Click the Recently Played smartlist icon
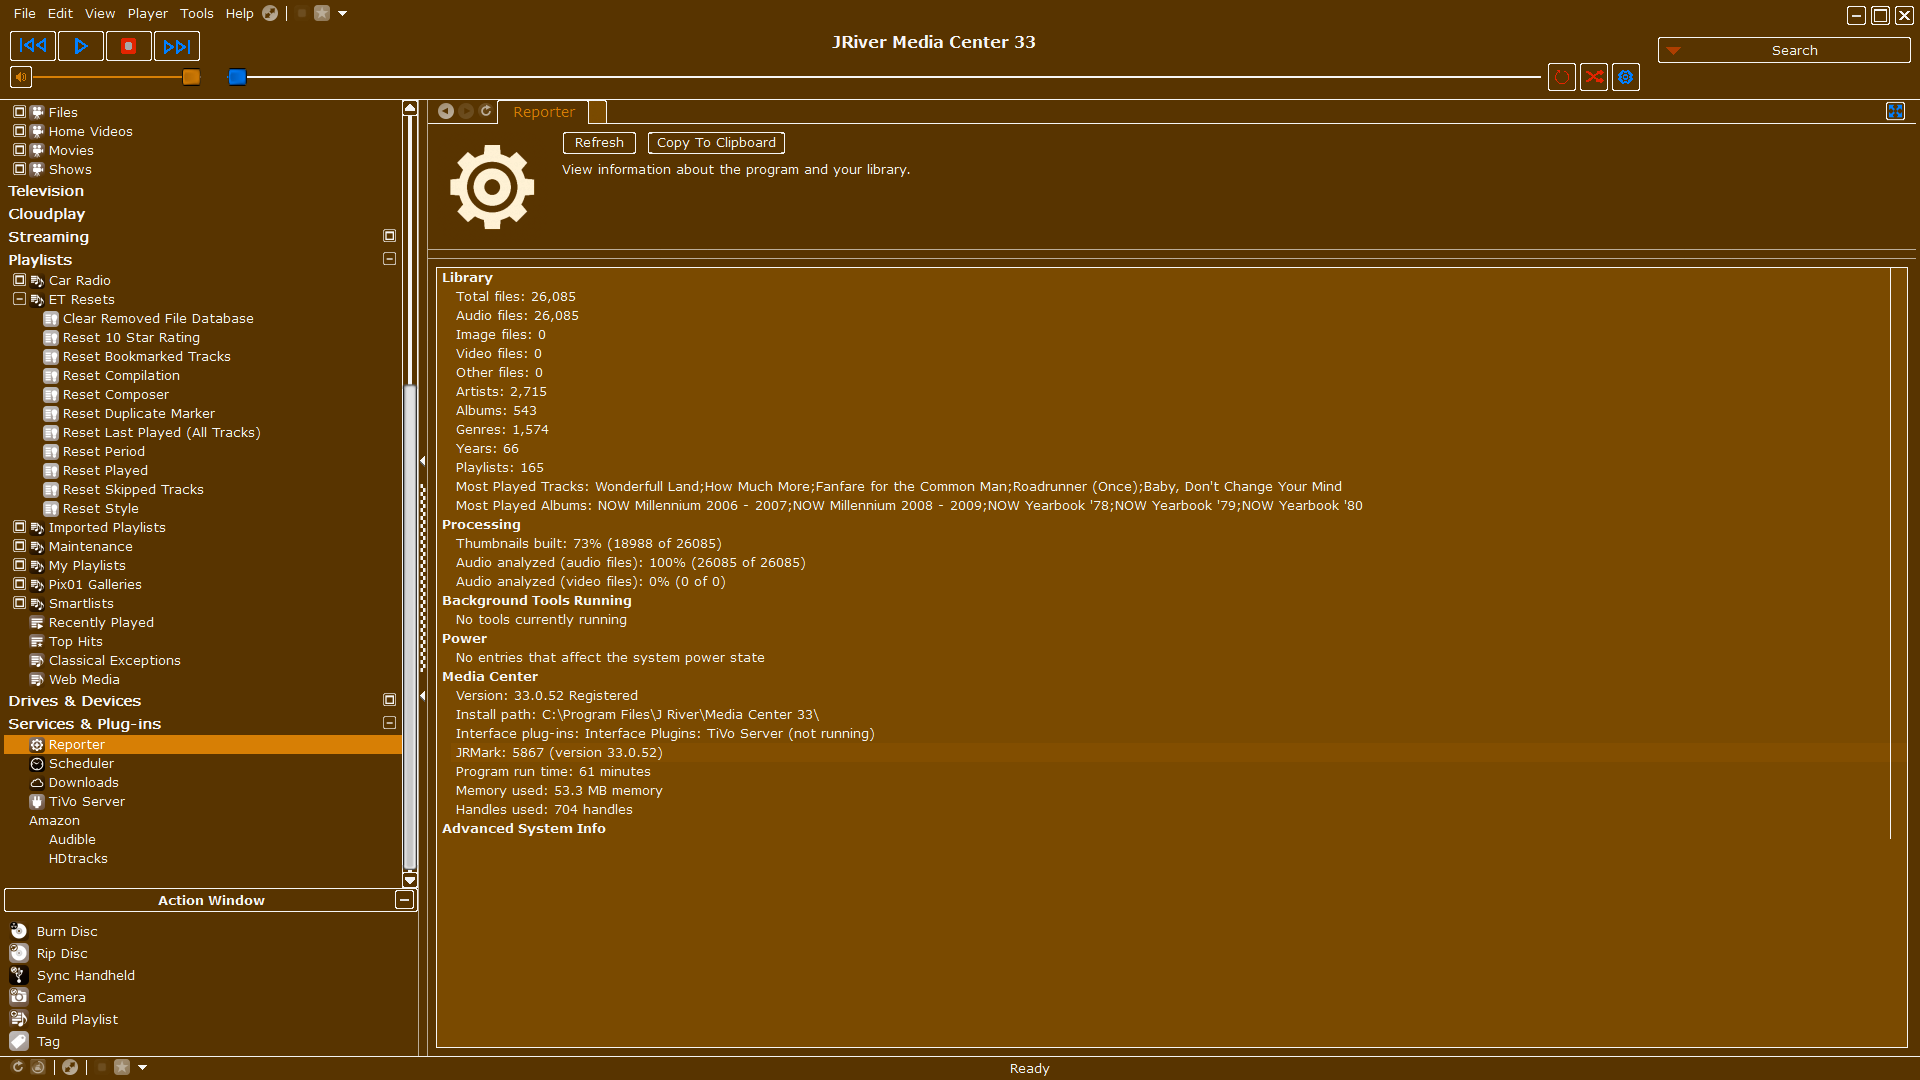Screen dimensions: 1920x1080 [37, 623]
